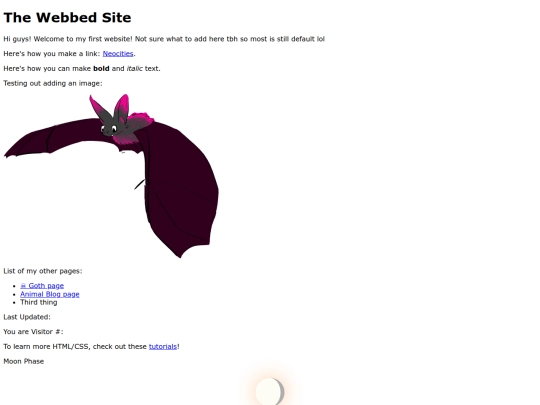
Task: Click the 'You are Visitor #:' text
Action: pyautogui.click(x=33, y=332)
